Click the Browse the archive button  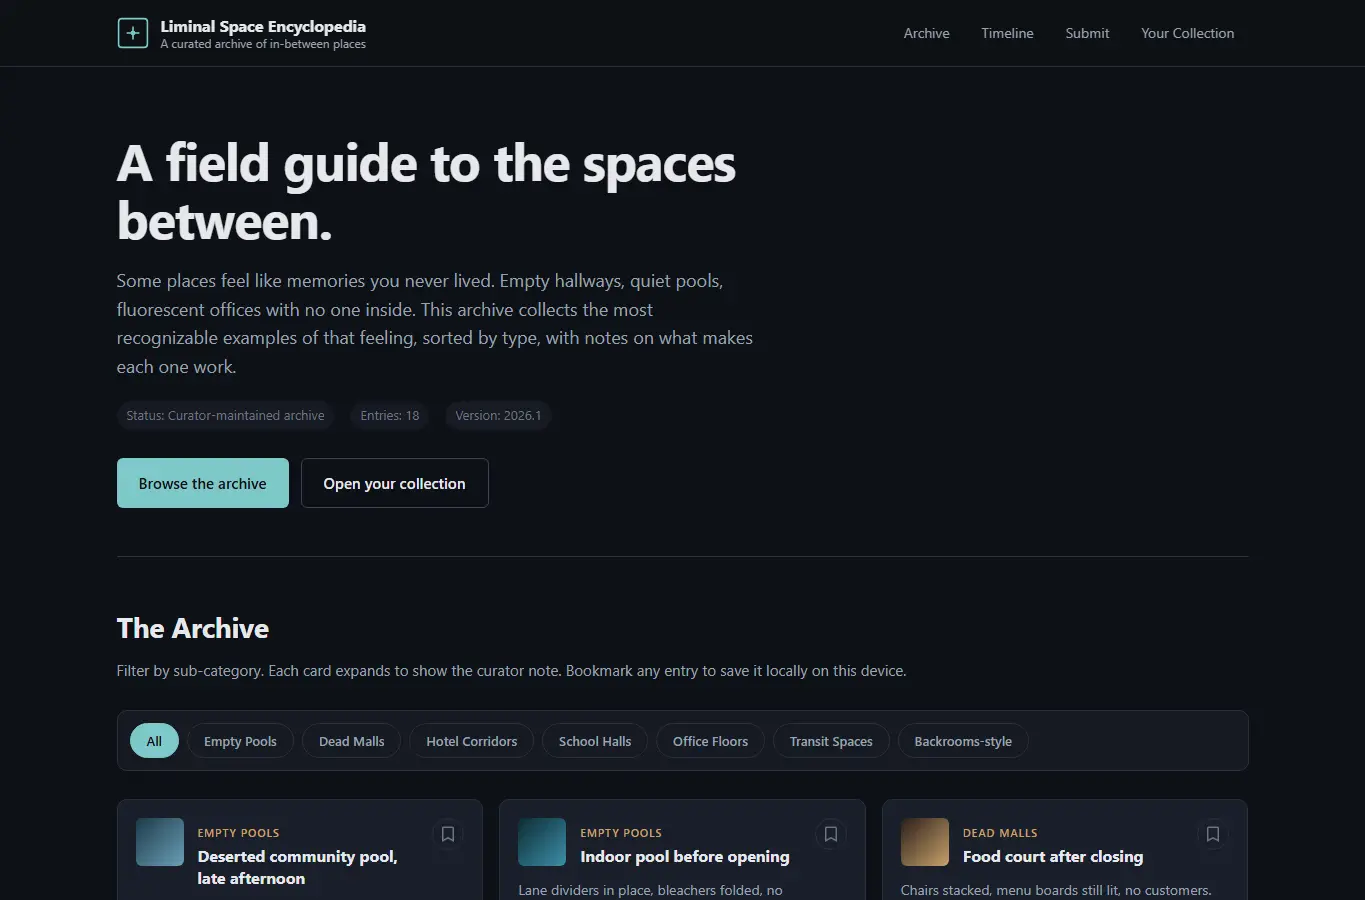tap(203, 483)
